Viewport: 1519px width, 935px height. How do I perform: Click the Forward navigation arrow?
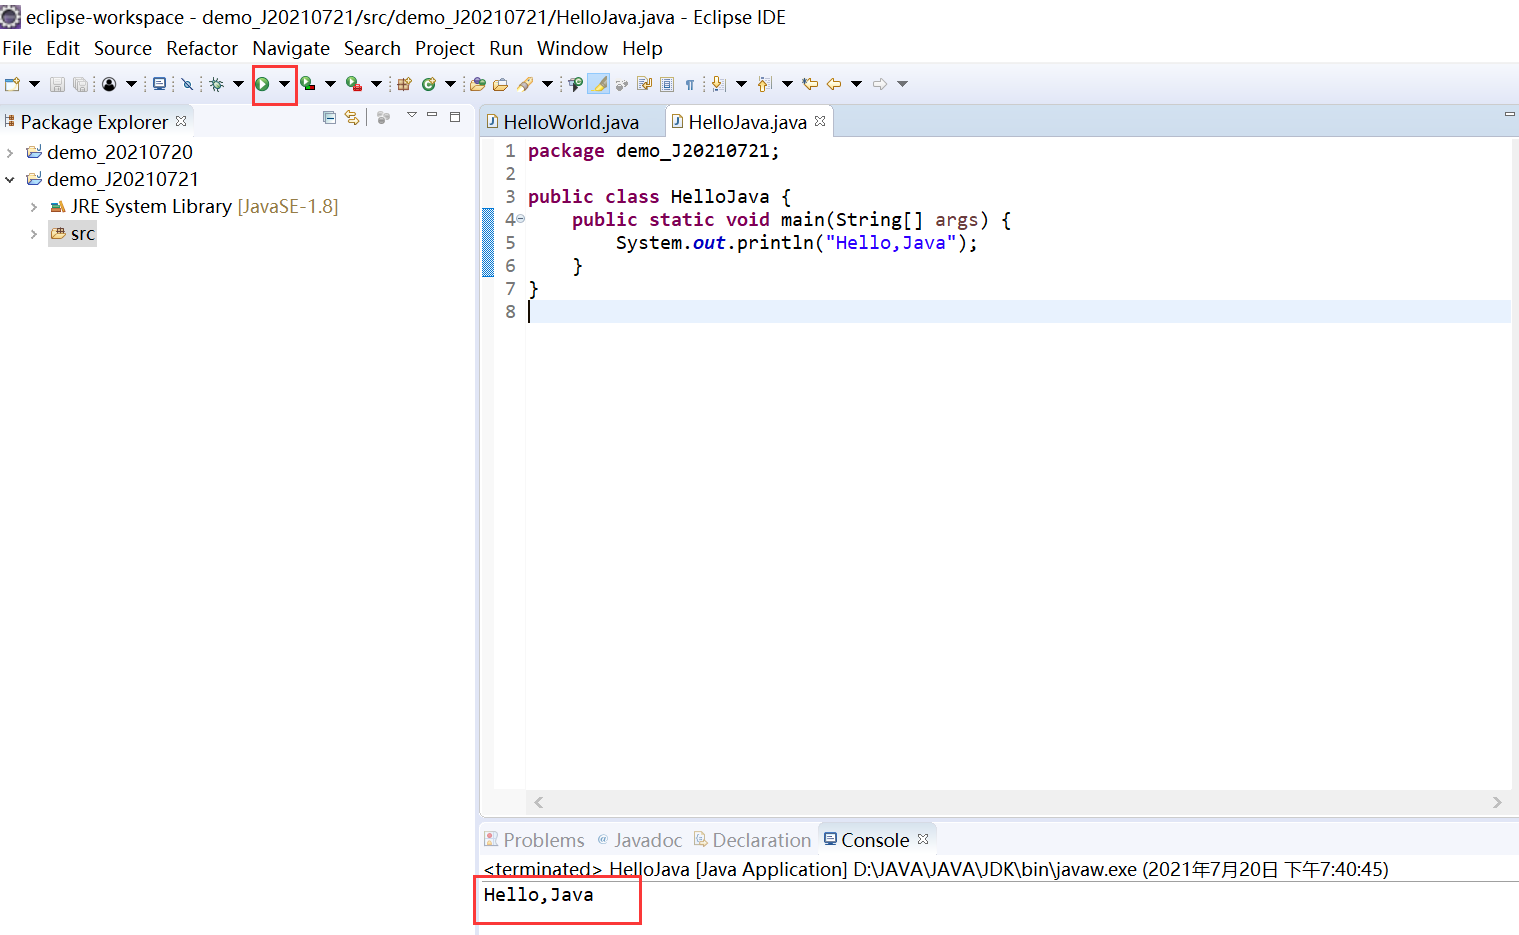[880, 84]
